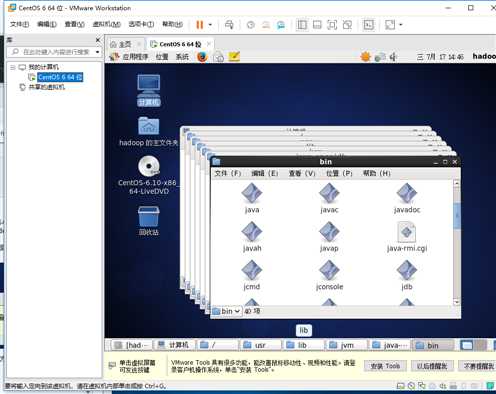The image size is (496, 394).
Task: Click the orange update notifier icon
Action: 366,57
